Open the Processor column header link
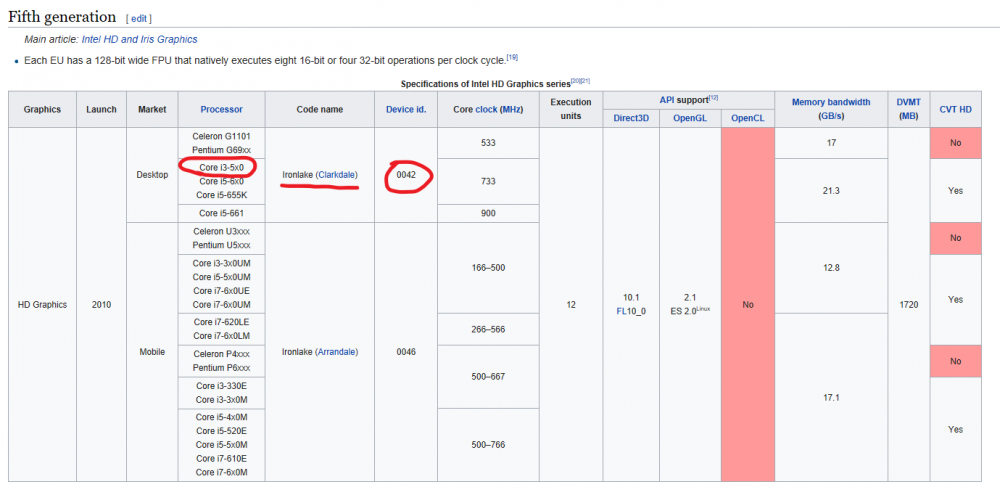Image resolution: width=1000 pixels, height=495 pixels. (221, 109)
